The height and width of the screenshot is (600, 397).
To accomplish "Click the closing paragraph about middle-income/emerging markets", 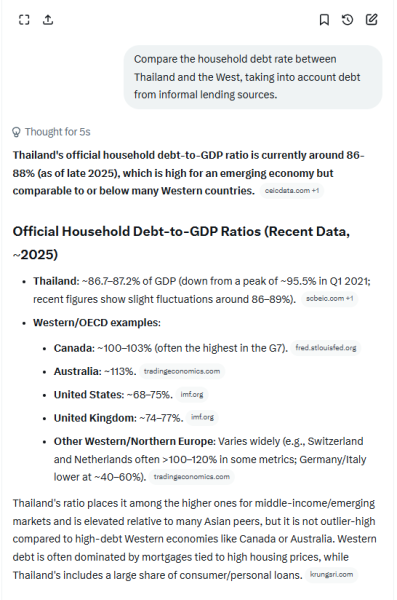I will coord(194,539).
